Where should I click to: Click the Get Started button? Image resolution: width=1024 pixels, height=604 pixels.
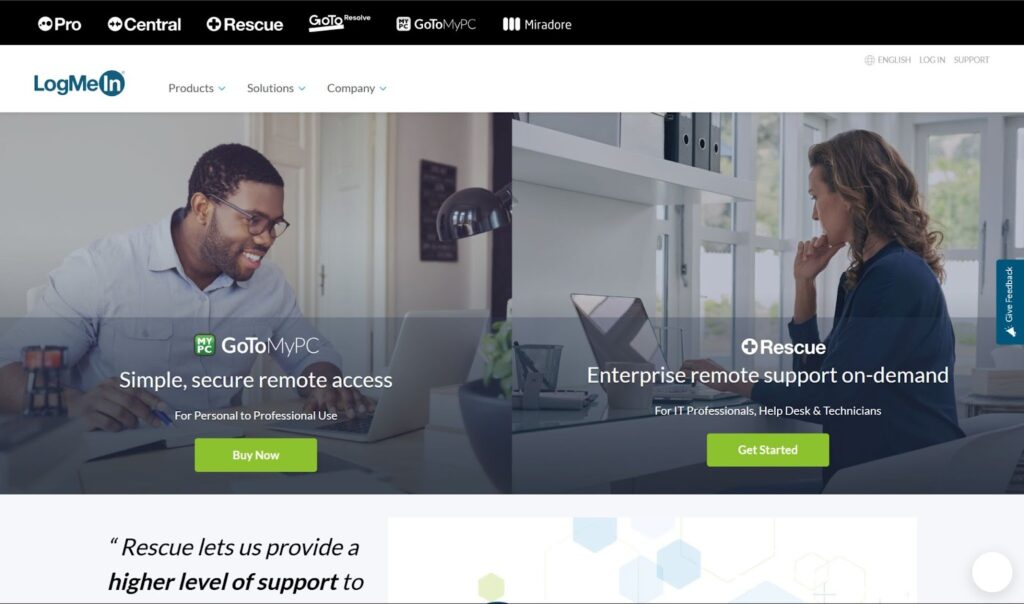(x=767, y=450)
